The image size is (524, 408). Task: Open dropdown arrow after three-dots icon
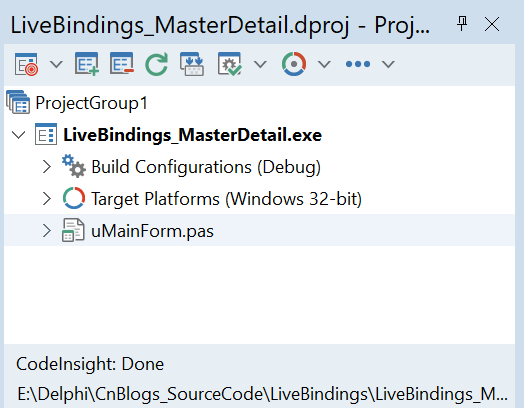coord(388,64)
